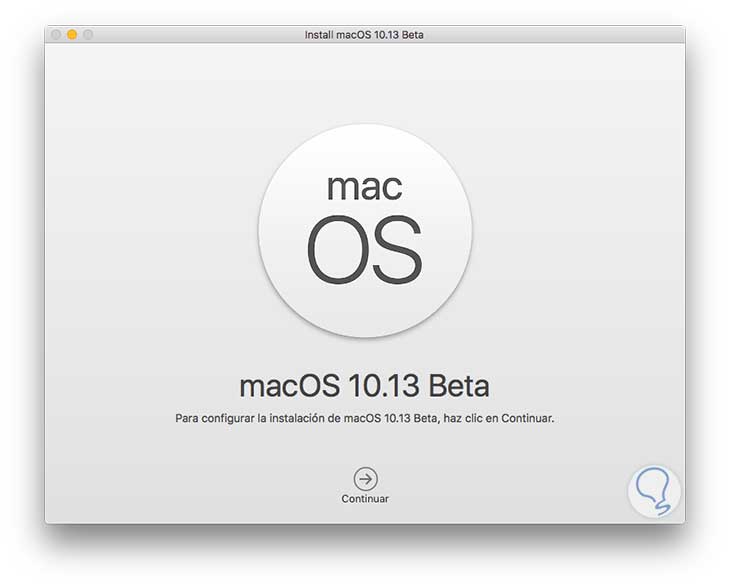Click the Continuar label under the arrow
730x588 pixels.
[x=365, y=499]
